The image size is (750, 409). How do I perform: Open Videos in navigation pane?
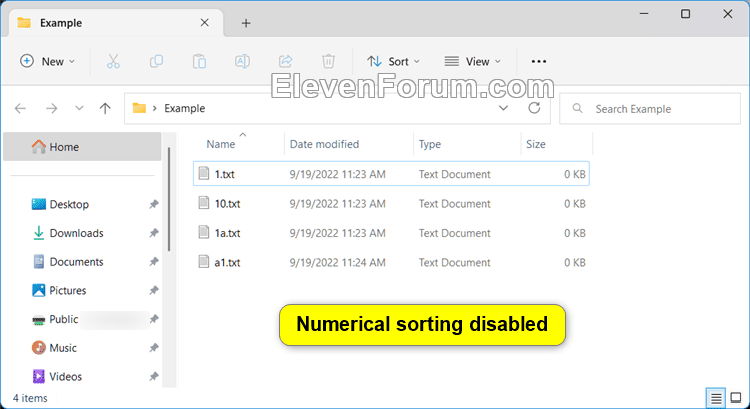[x=65, y=376]
